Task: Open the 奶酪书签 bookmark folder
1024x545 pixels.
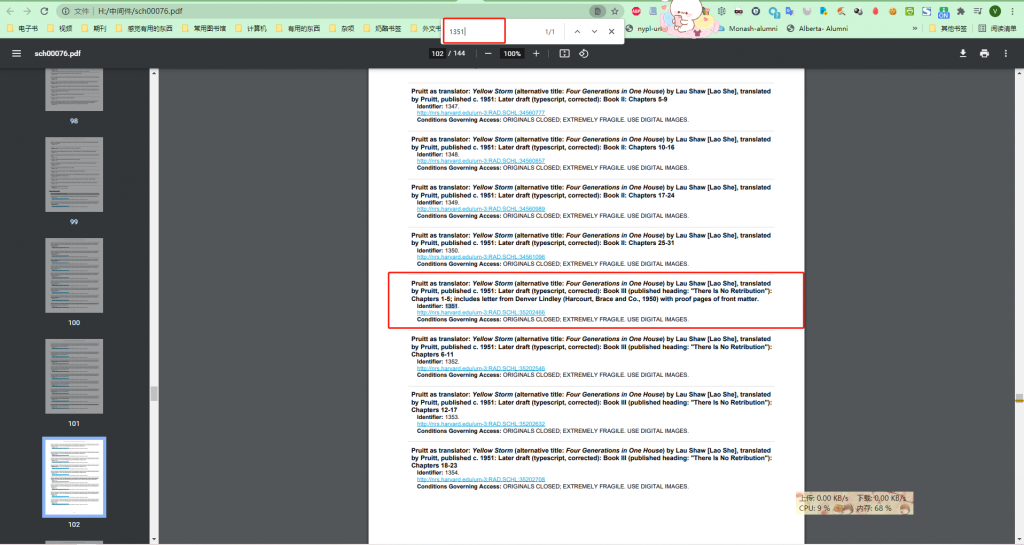Action: pos(383,29)
